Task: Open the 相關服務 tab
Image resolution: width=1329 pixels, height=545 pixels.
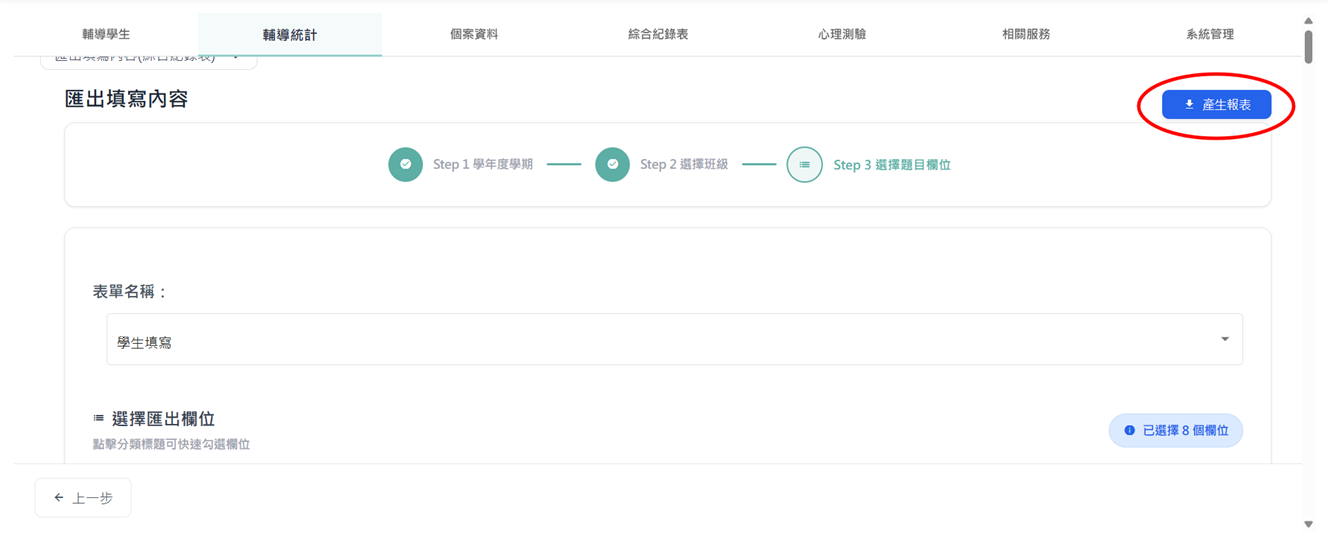Action: (1026, 34)
